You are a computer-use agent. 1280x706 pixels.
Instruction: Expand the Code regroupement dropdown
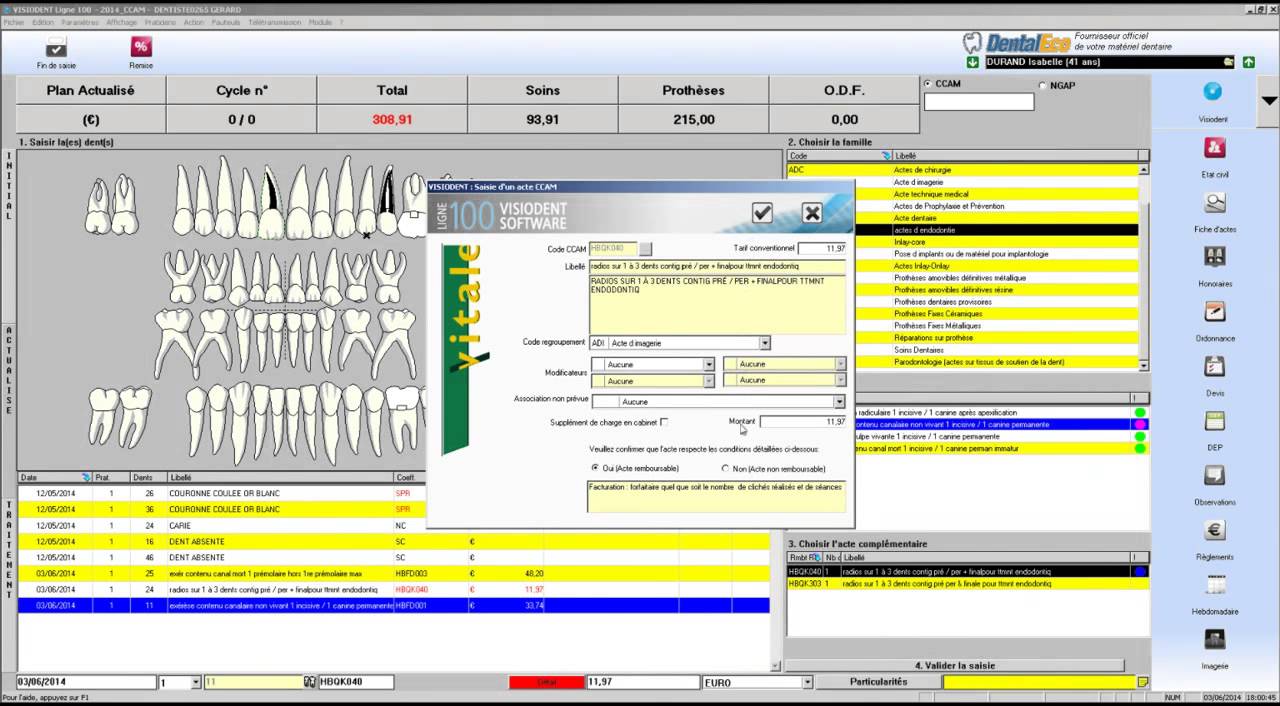pyautogui.click(x=764, y=343)
